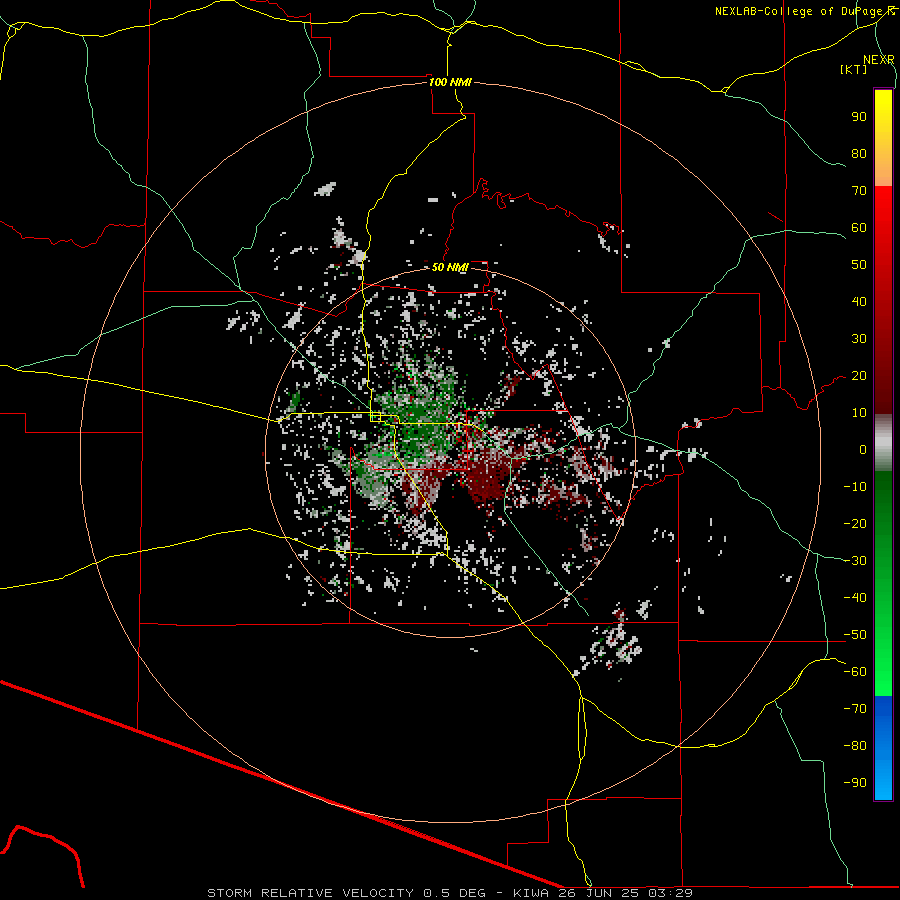
Task: Click the 10 value on the velocity scale
Action: (x=859, y=413)
